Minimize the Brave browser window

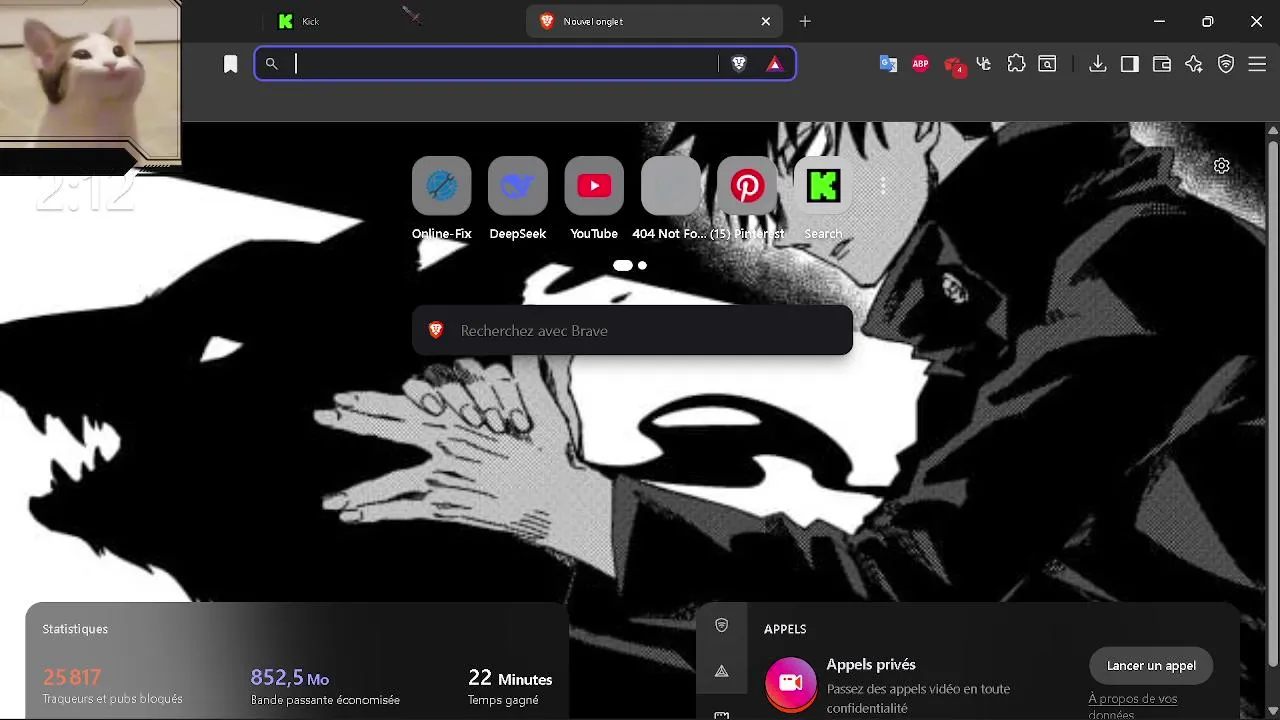pos(1159,21)
